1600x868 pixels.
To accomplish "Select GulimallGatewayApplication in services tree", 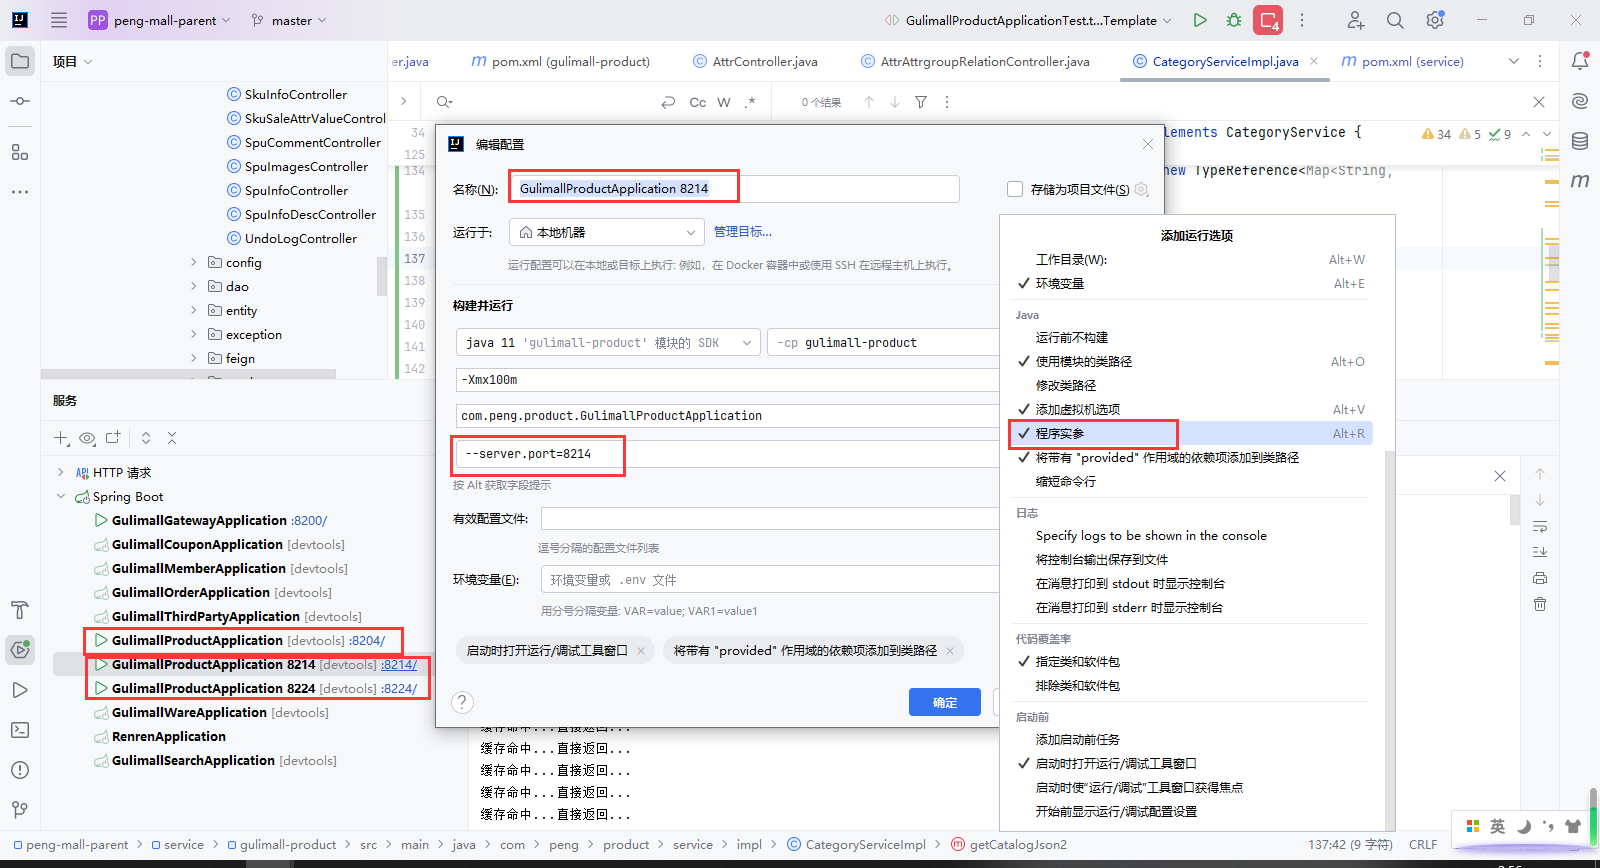I will 199,520.
